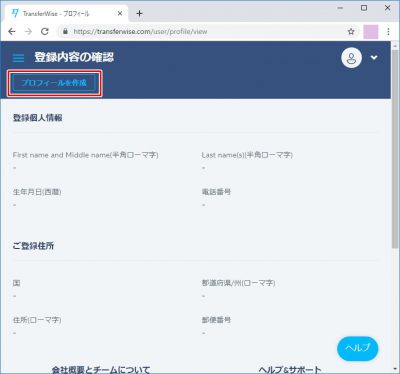400x374 pixels.
Task: Maximize the Chrome window
Action: [x=364, y=8]
